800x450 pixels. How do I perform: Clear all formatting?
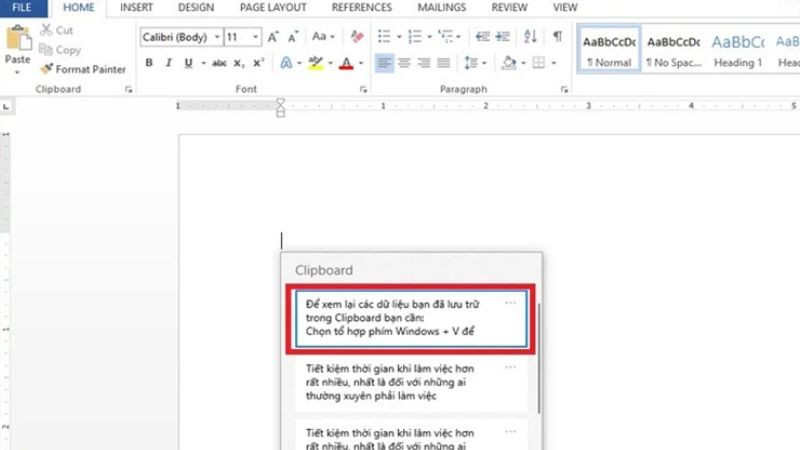(357, 37)
